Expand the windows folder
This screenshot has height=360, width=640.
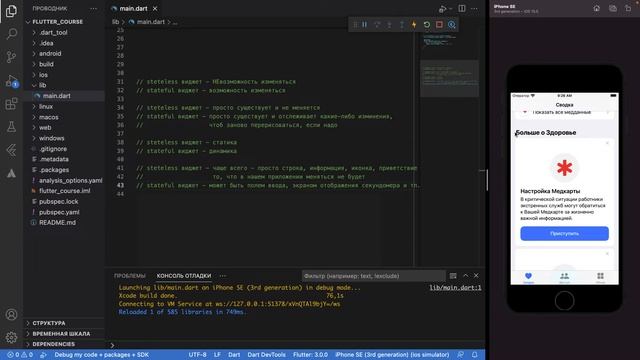point(51,138)
